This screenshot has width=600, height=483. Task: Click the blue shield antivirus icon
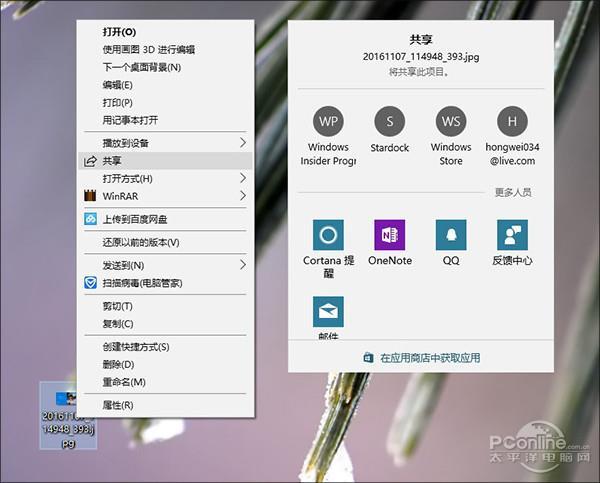(90, 283)
